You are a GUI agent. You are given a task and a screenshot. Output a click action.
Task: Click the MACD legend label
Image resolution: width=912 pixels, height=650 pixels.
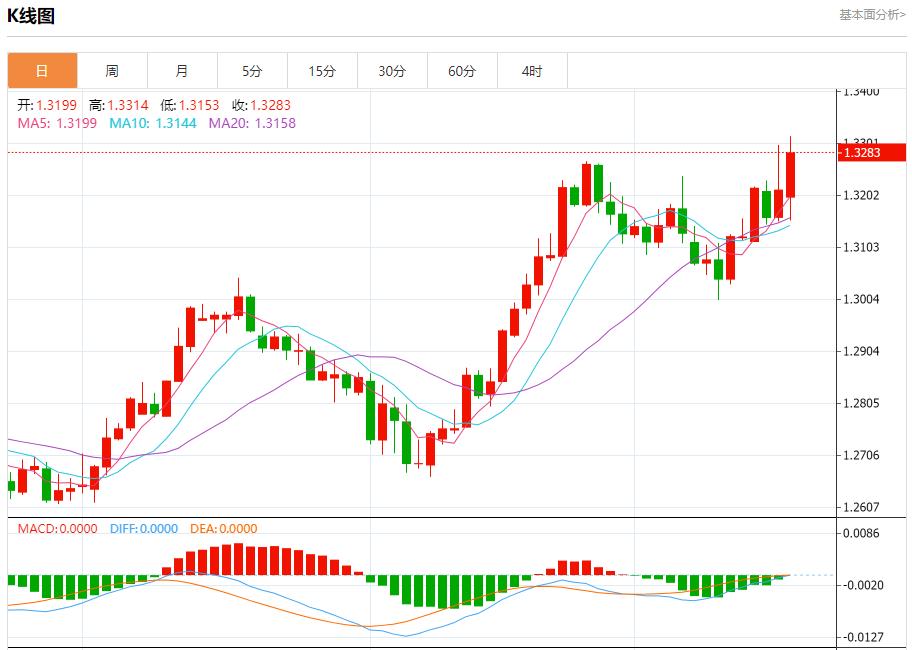tap(58, 529)
